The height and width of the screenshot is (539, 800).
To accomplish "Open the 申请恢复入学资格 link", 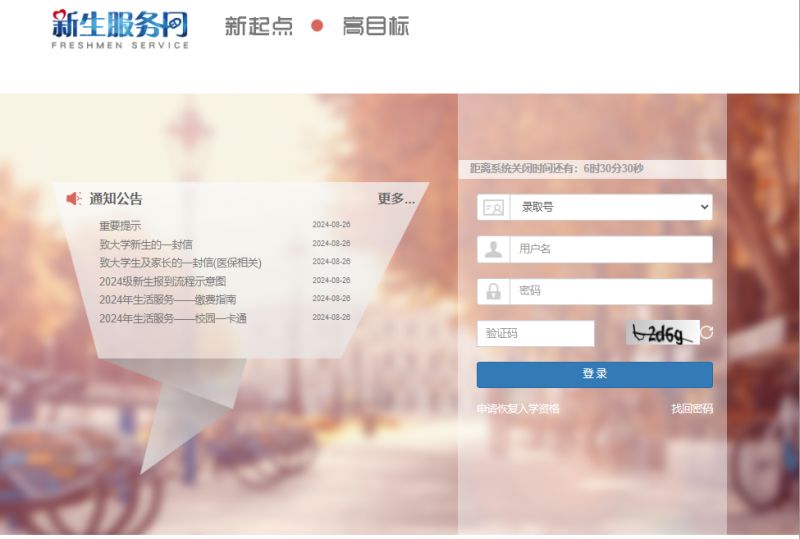I will [518, 408].
